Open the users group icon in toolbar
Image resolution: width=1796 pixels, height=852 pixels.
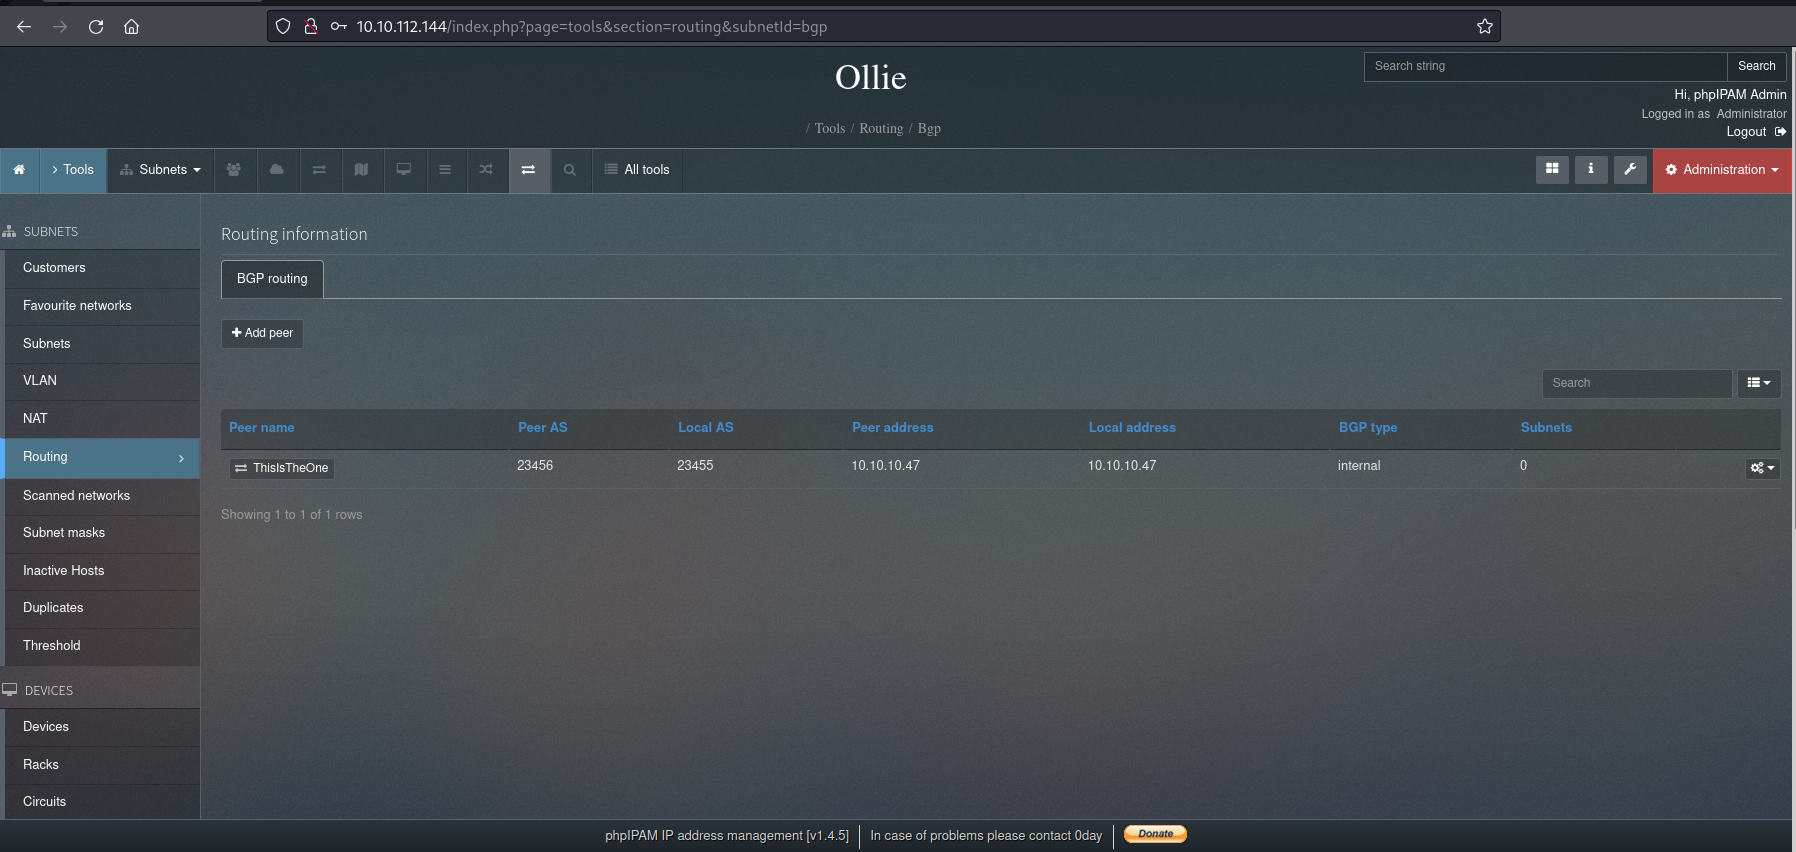(234, 170)
